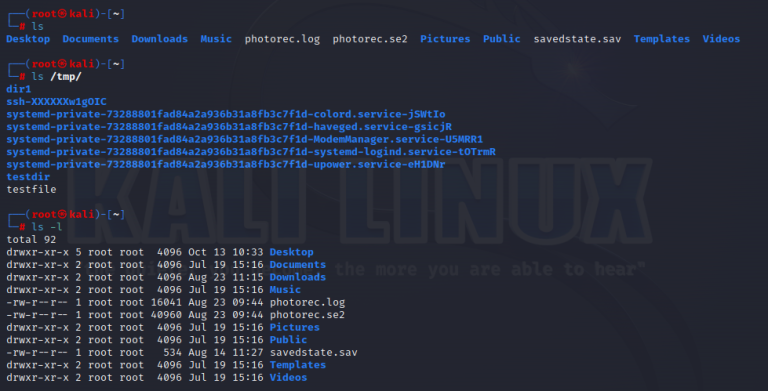Click the 'ls /tmp/' command text
The image size is (768, 391).
point(56,77)
